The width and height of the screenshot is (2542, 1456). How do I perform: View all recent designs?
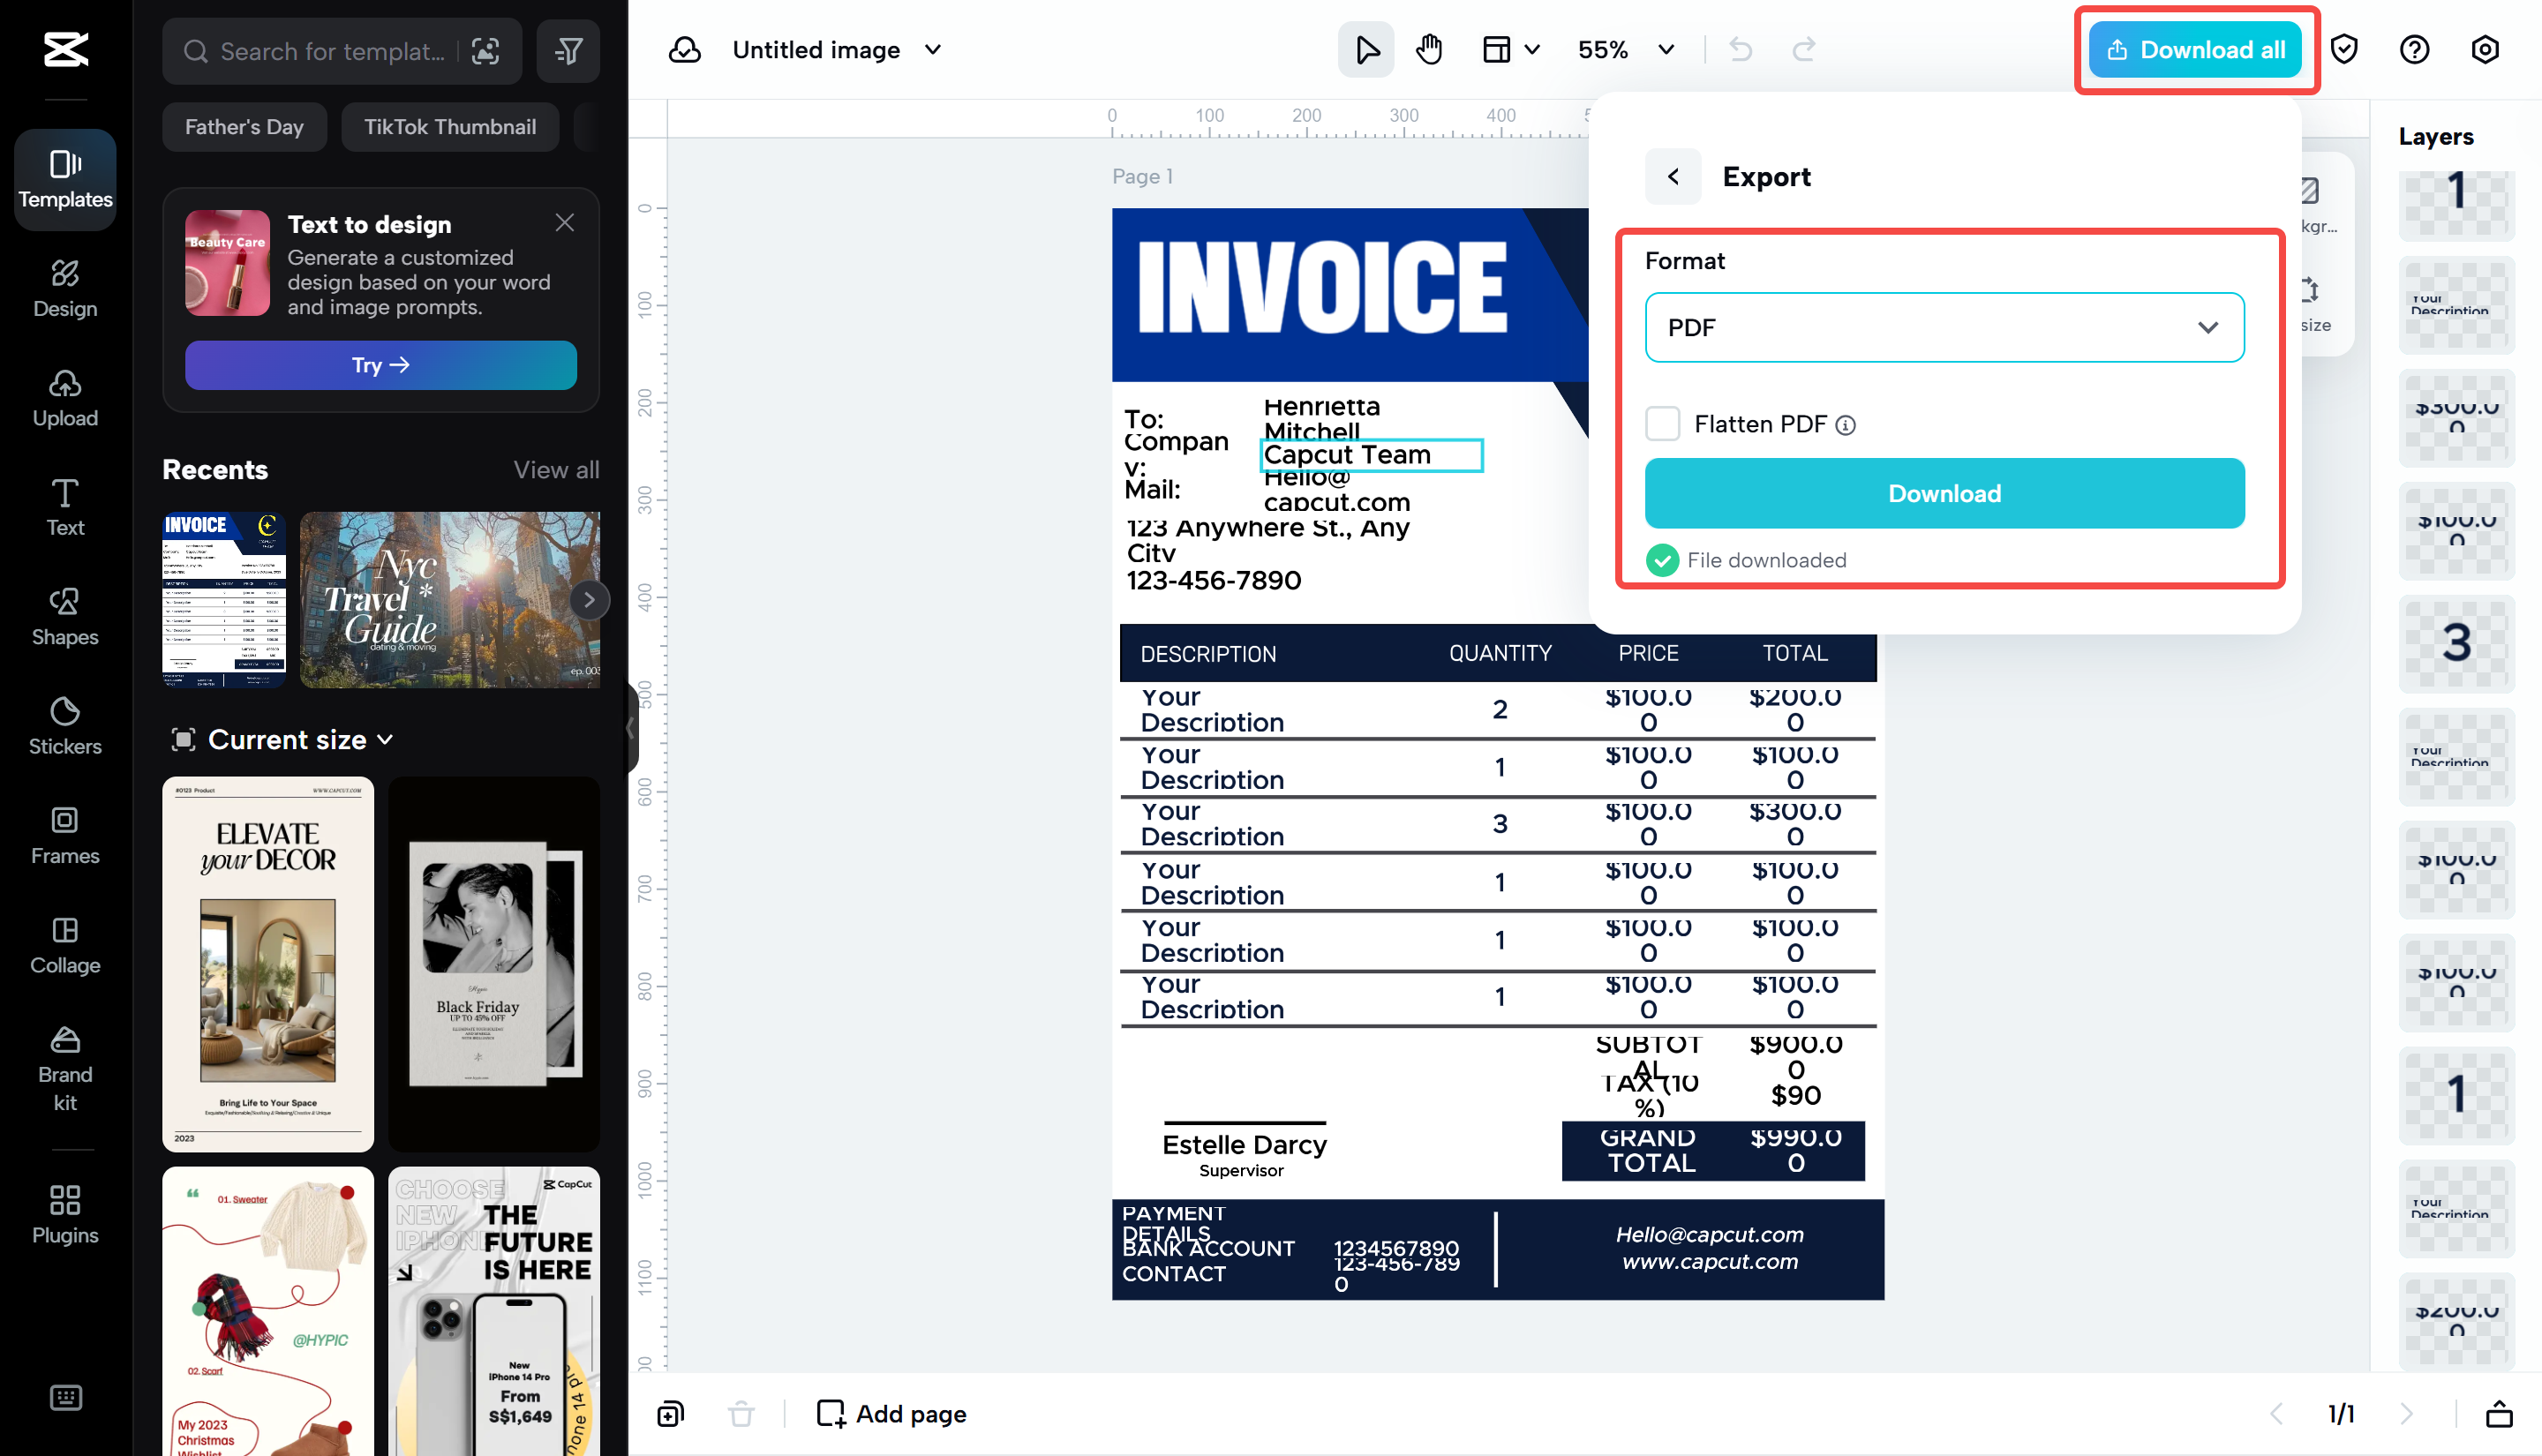[x=556, y=469]
